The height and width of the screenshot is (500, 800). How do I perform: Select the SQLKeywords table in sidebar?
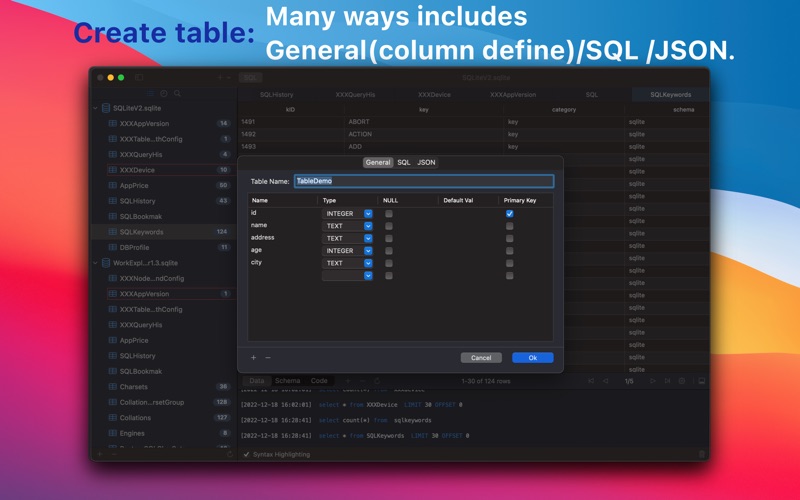163,232
